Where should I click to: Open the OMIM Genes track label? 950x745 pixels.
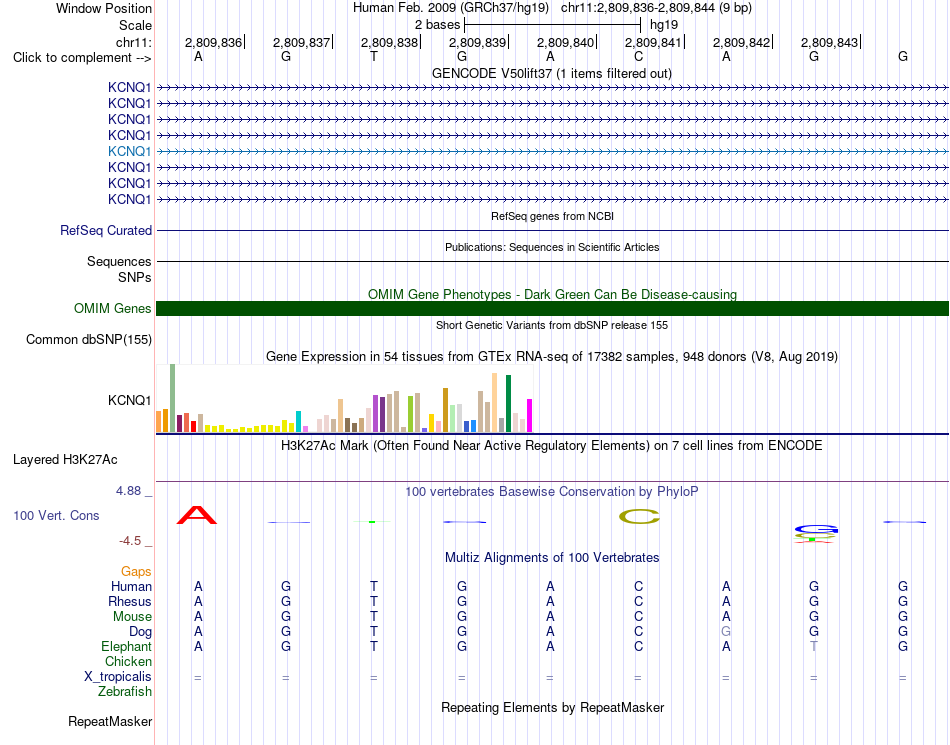pyautogui.click(x=112, y=308)
